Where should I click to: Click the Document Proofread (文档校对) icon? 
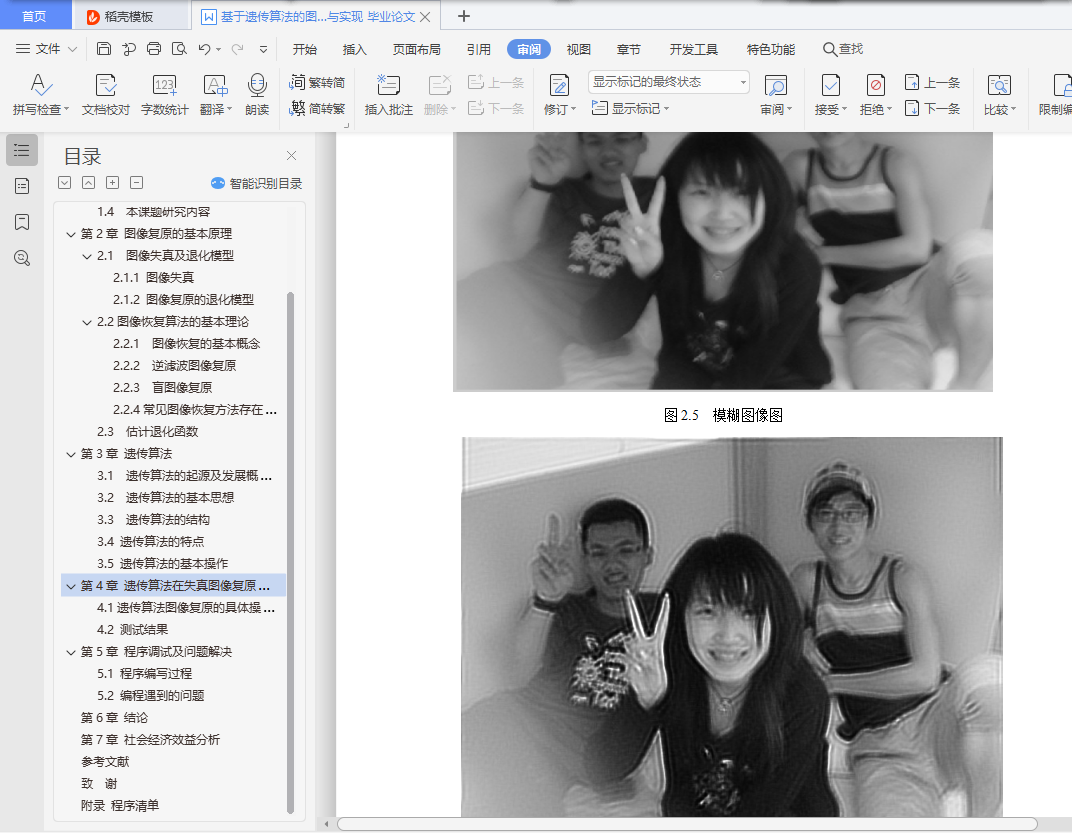click(x=105, y=86)
